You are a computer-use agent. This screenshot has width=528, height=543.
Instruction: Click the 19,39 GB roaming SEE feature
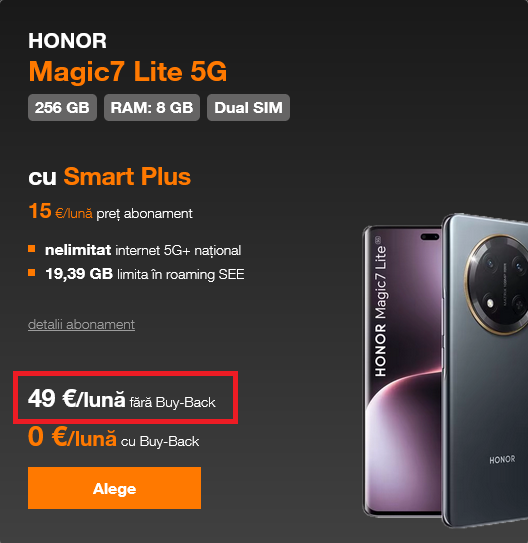[145, 274]
